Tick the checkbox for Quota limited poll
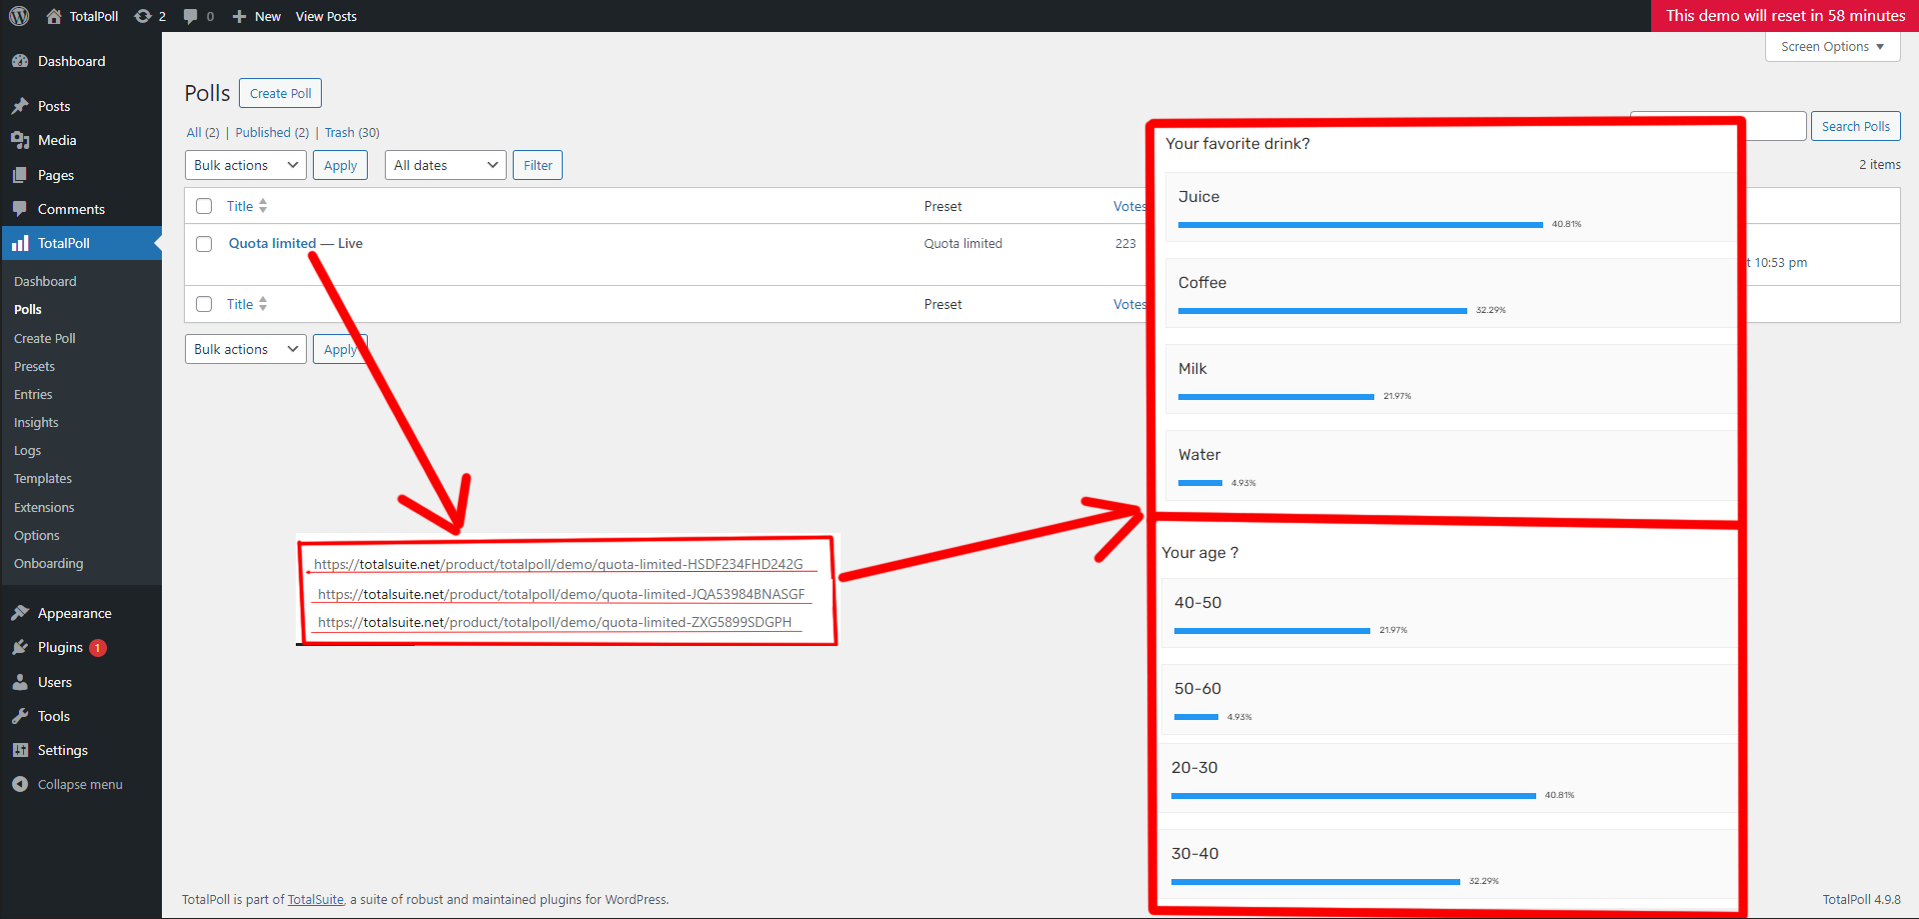 (x=204, y=244)
